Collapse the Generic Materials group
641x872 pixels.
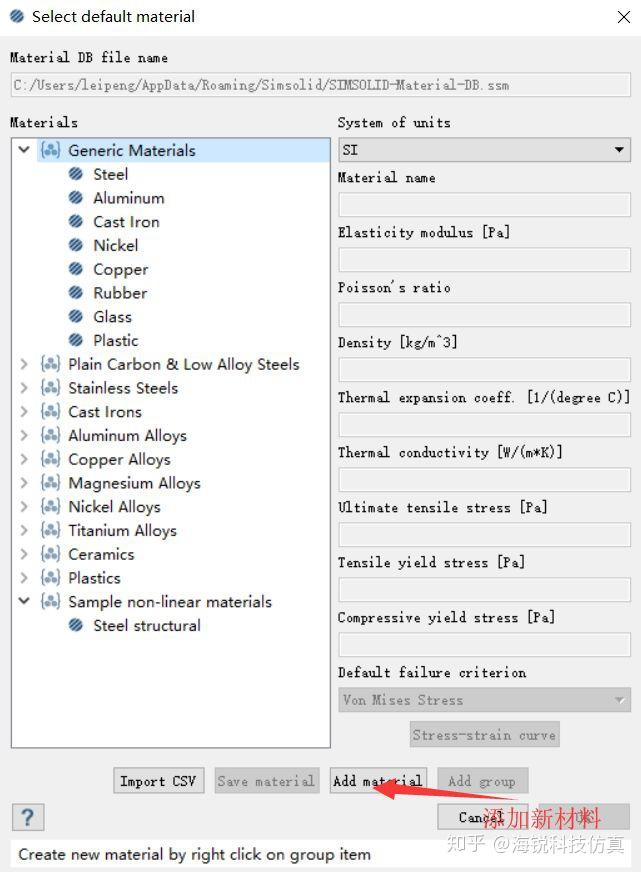(x=24, y=150)
